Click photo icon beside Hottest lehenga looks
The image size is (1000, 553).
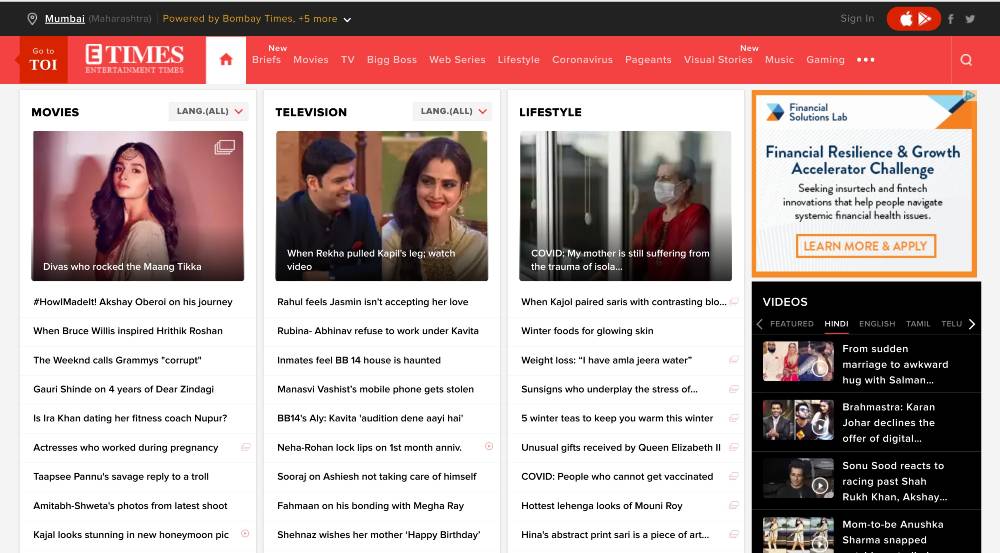coord(733,505)
